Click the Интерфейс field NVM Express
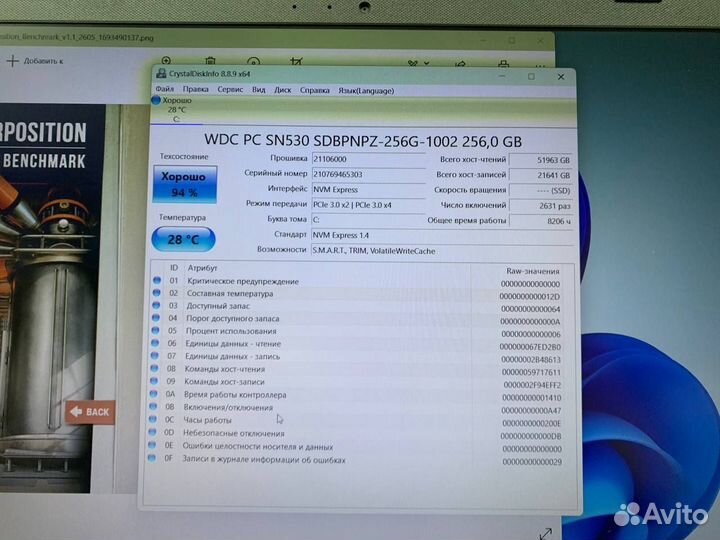The image size is (720, 540). pos(368,189)
